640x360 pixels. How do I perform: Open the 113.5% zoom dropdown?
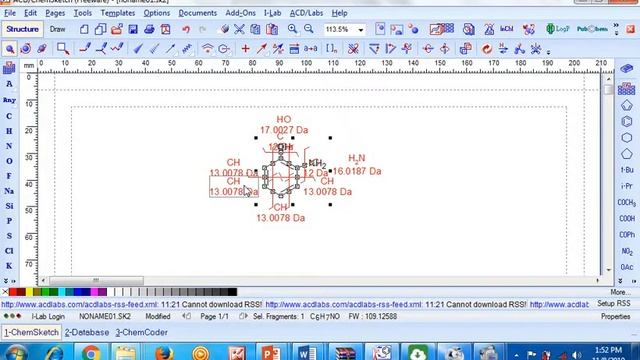tap(360, 29)
